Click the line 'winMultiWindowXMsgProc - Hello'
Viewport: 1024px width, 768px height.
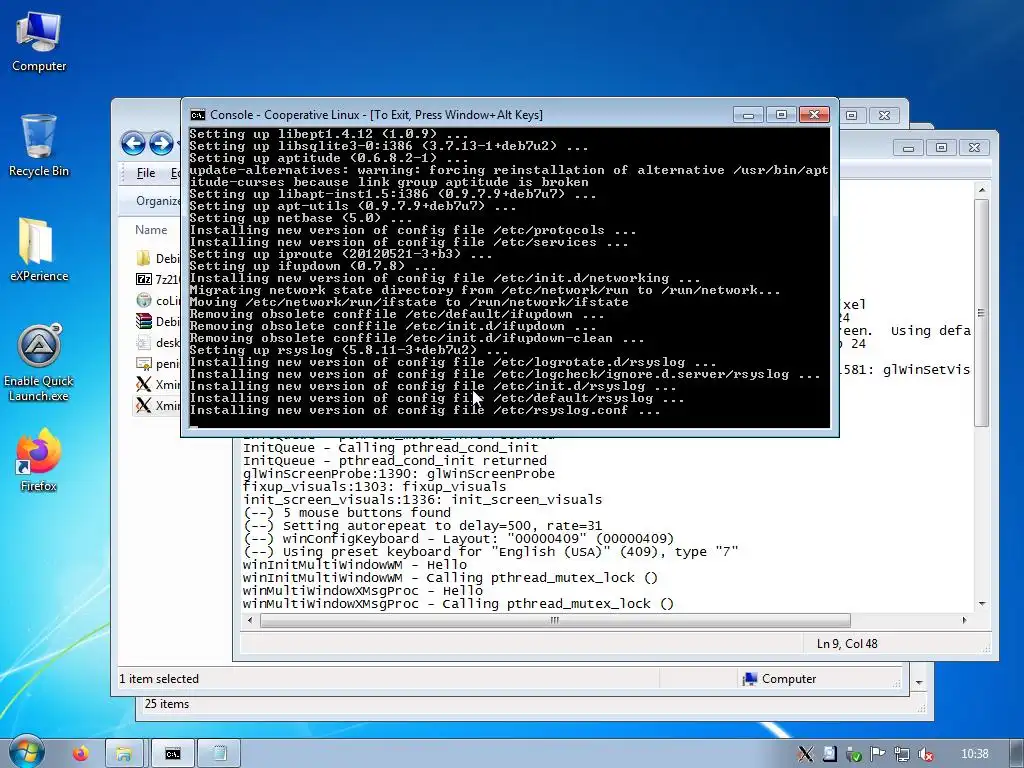click(x=362, y=591)
